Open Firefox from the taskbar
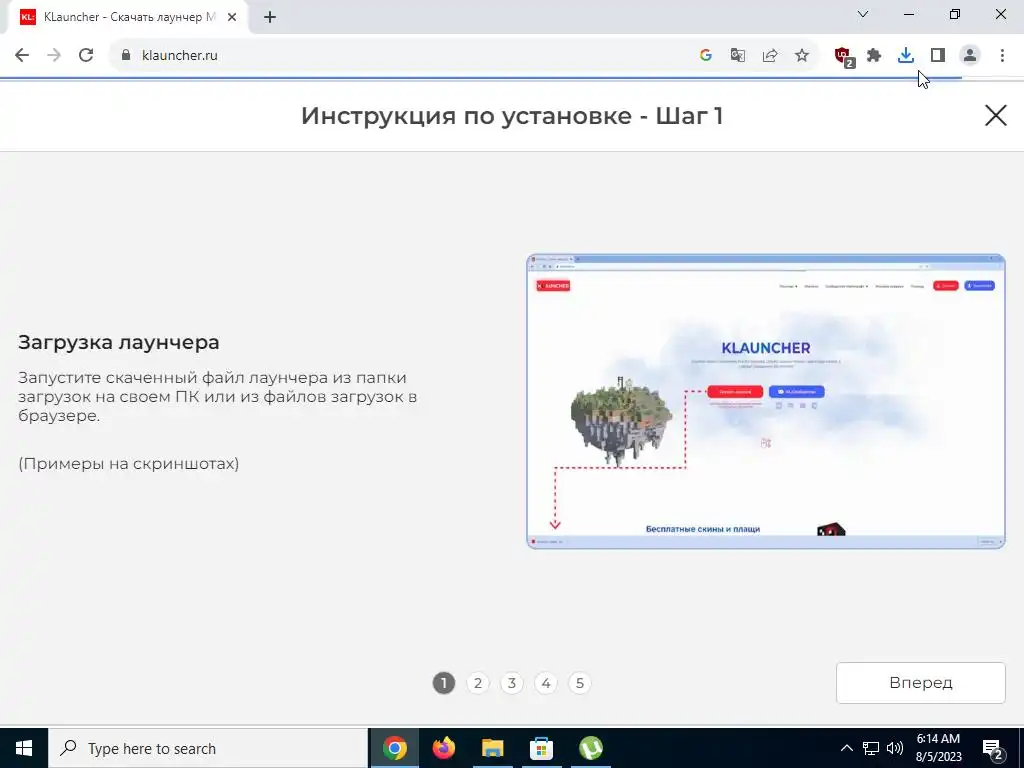The image size is (1024, 768). 443,748
